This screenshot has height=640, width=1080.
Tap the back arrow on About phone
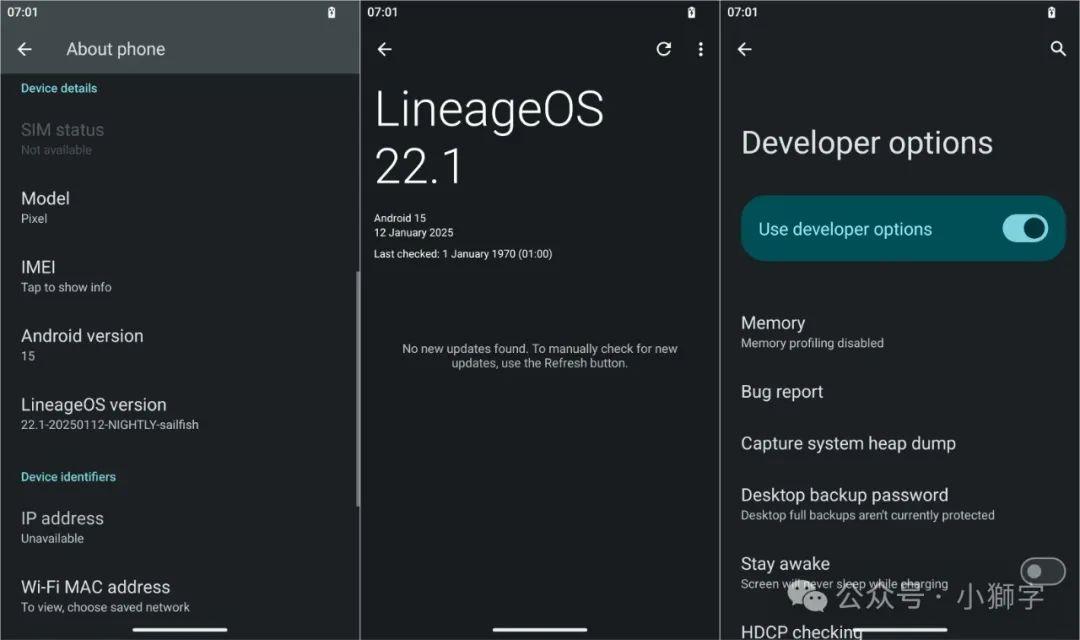(x=24, y=48)
